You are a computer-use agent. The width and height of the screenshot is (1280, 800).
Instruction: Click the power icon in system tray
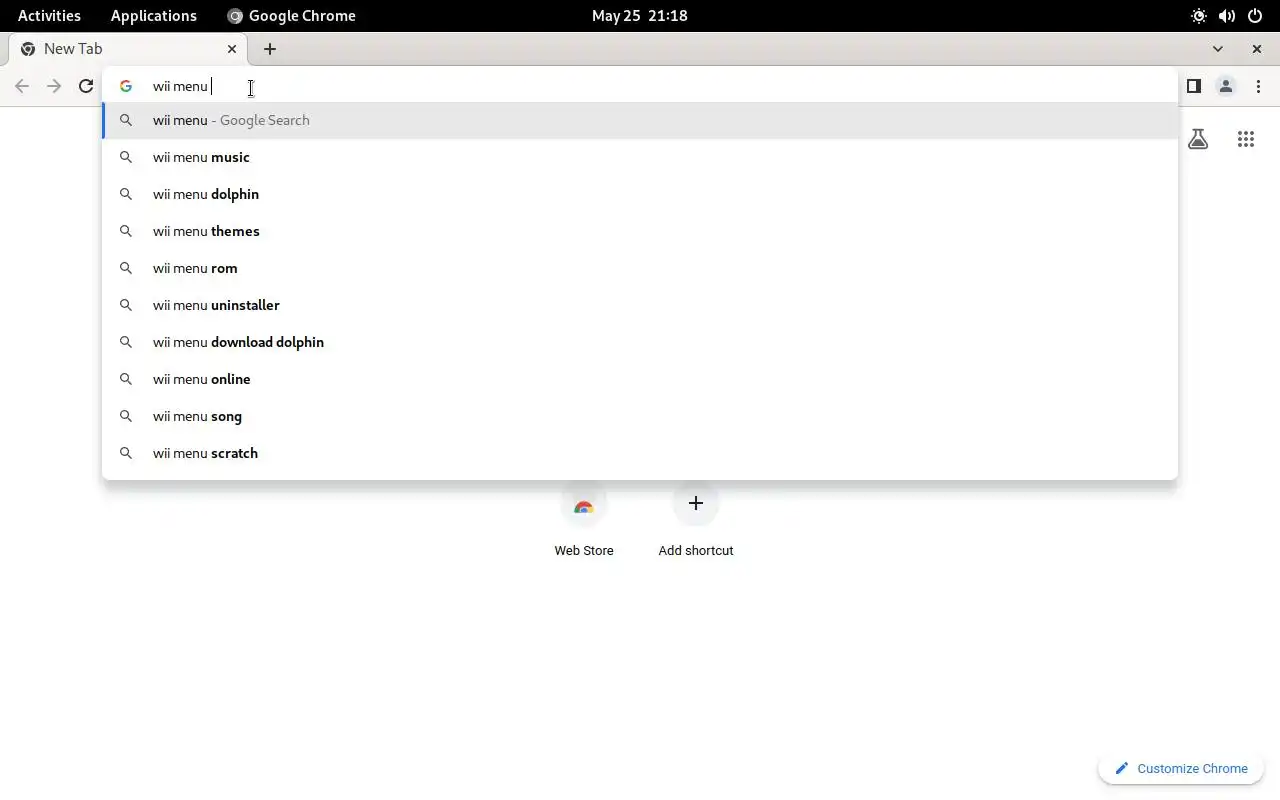pyautogui.click(x=1255, y=16)
